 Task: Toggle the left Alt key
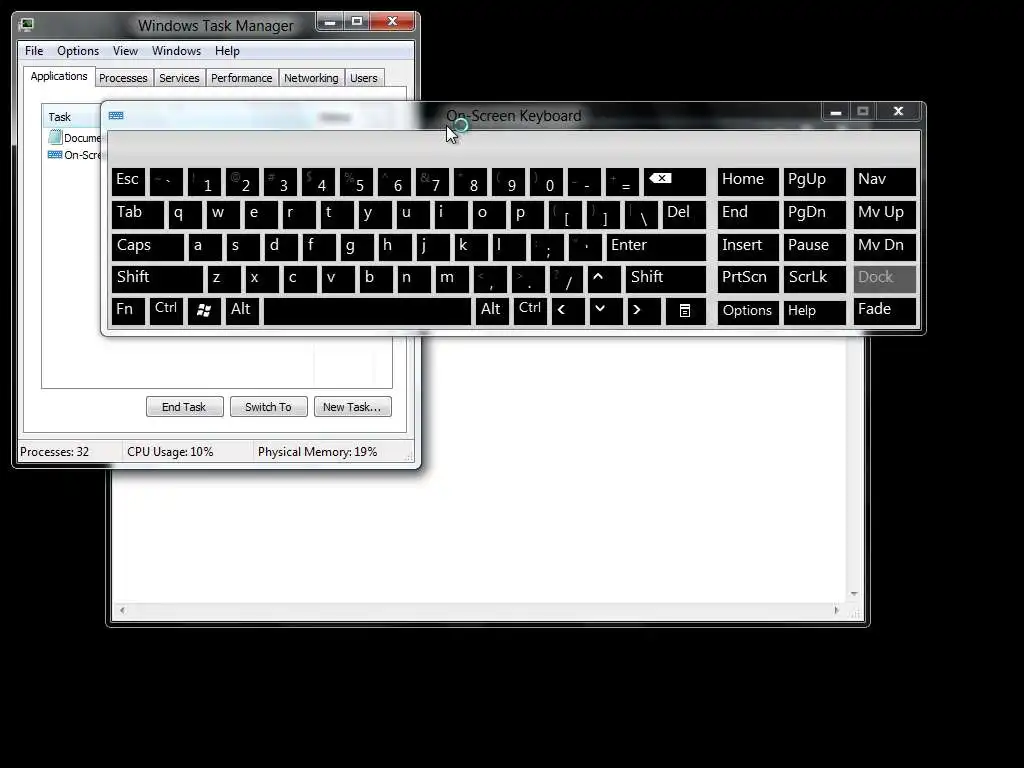(x=242, y=311)
